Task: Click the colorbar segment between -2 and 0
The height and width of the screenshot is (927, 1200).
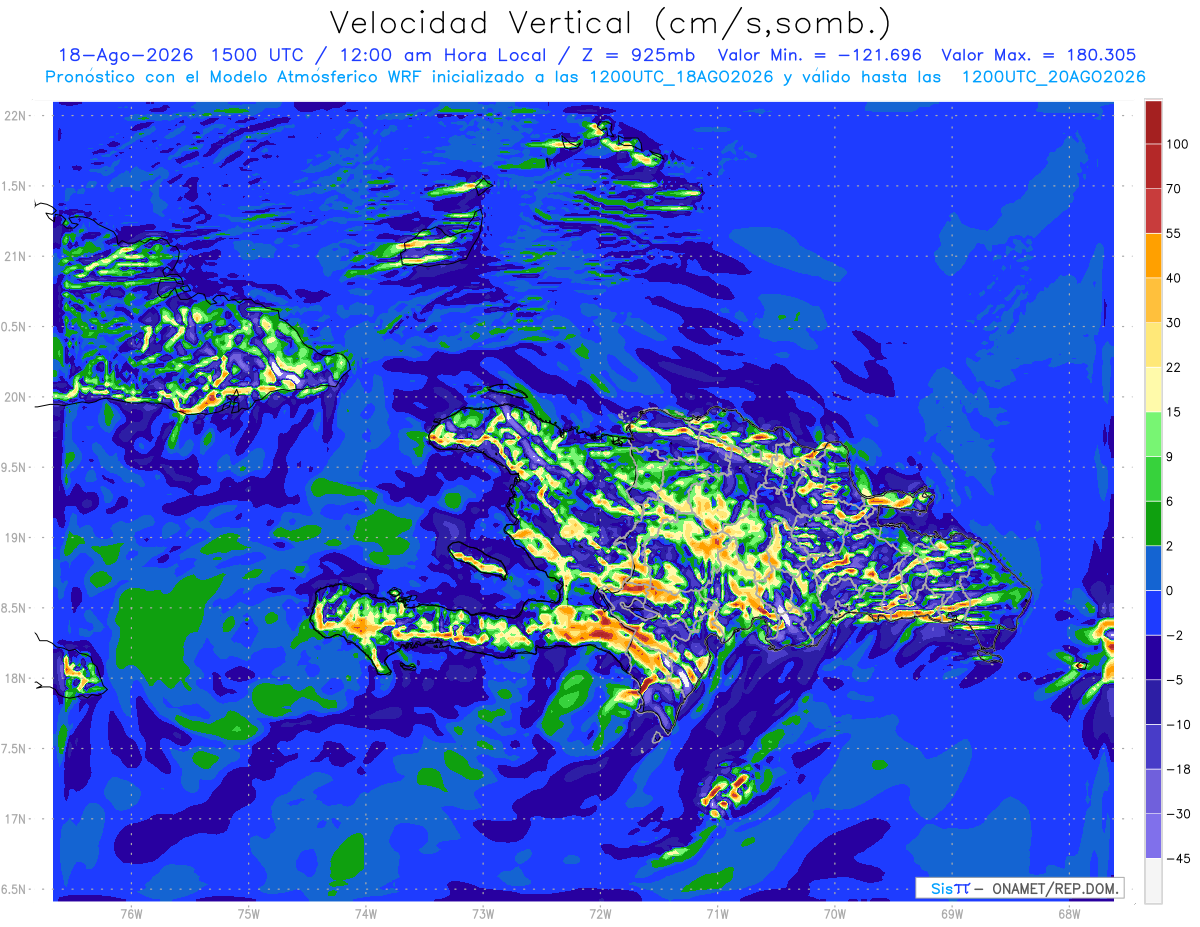Action: point(1153,612)
